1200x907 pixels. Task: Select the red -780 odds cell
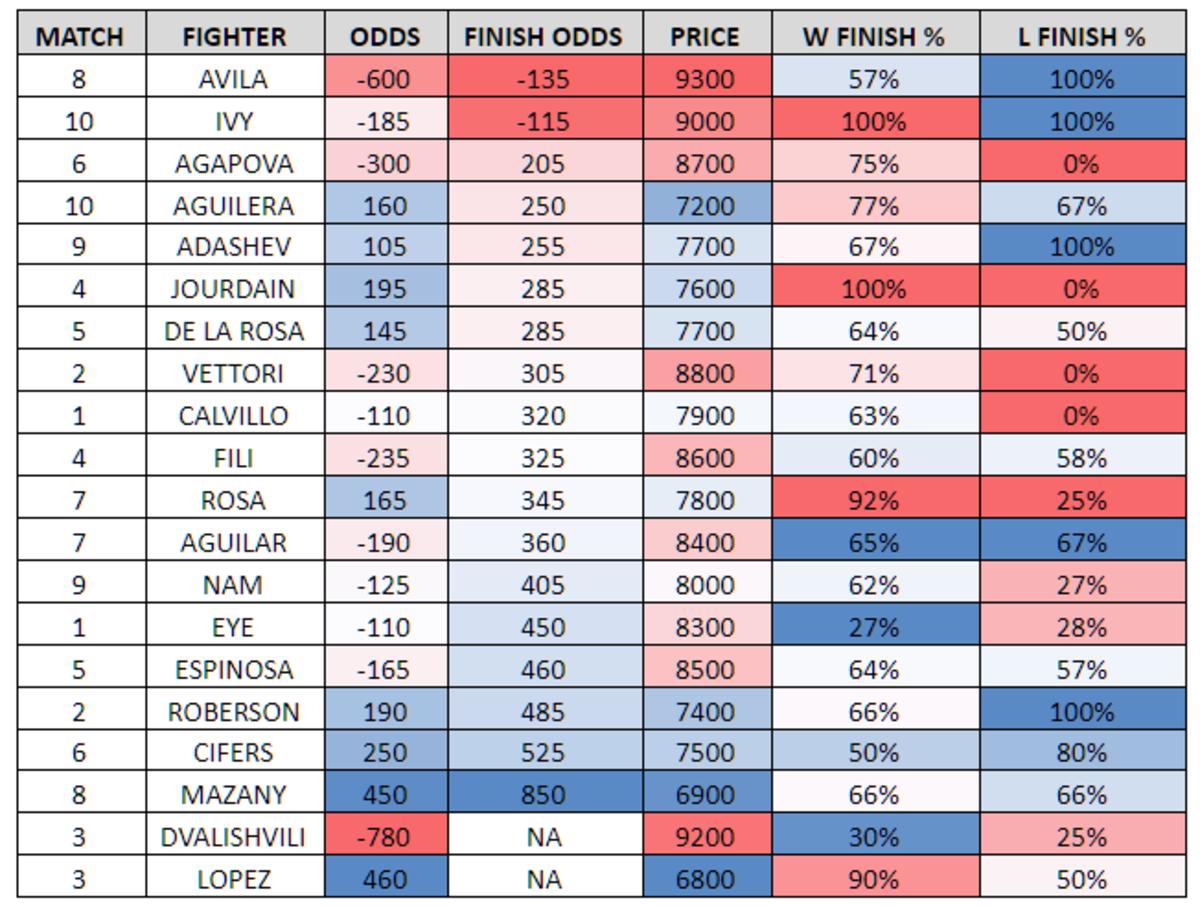point(384,837)
